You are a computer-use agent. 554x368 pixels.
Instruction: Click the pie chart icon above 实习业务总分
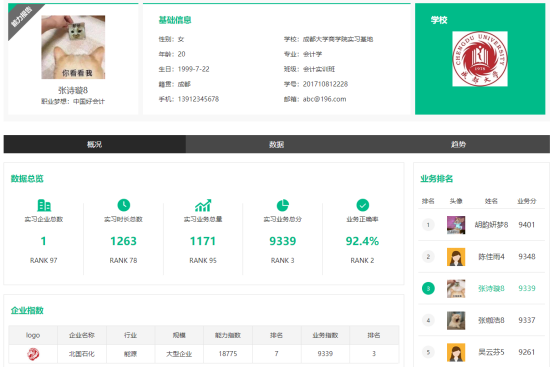point(283,205)
